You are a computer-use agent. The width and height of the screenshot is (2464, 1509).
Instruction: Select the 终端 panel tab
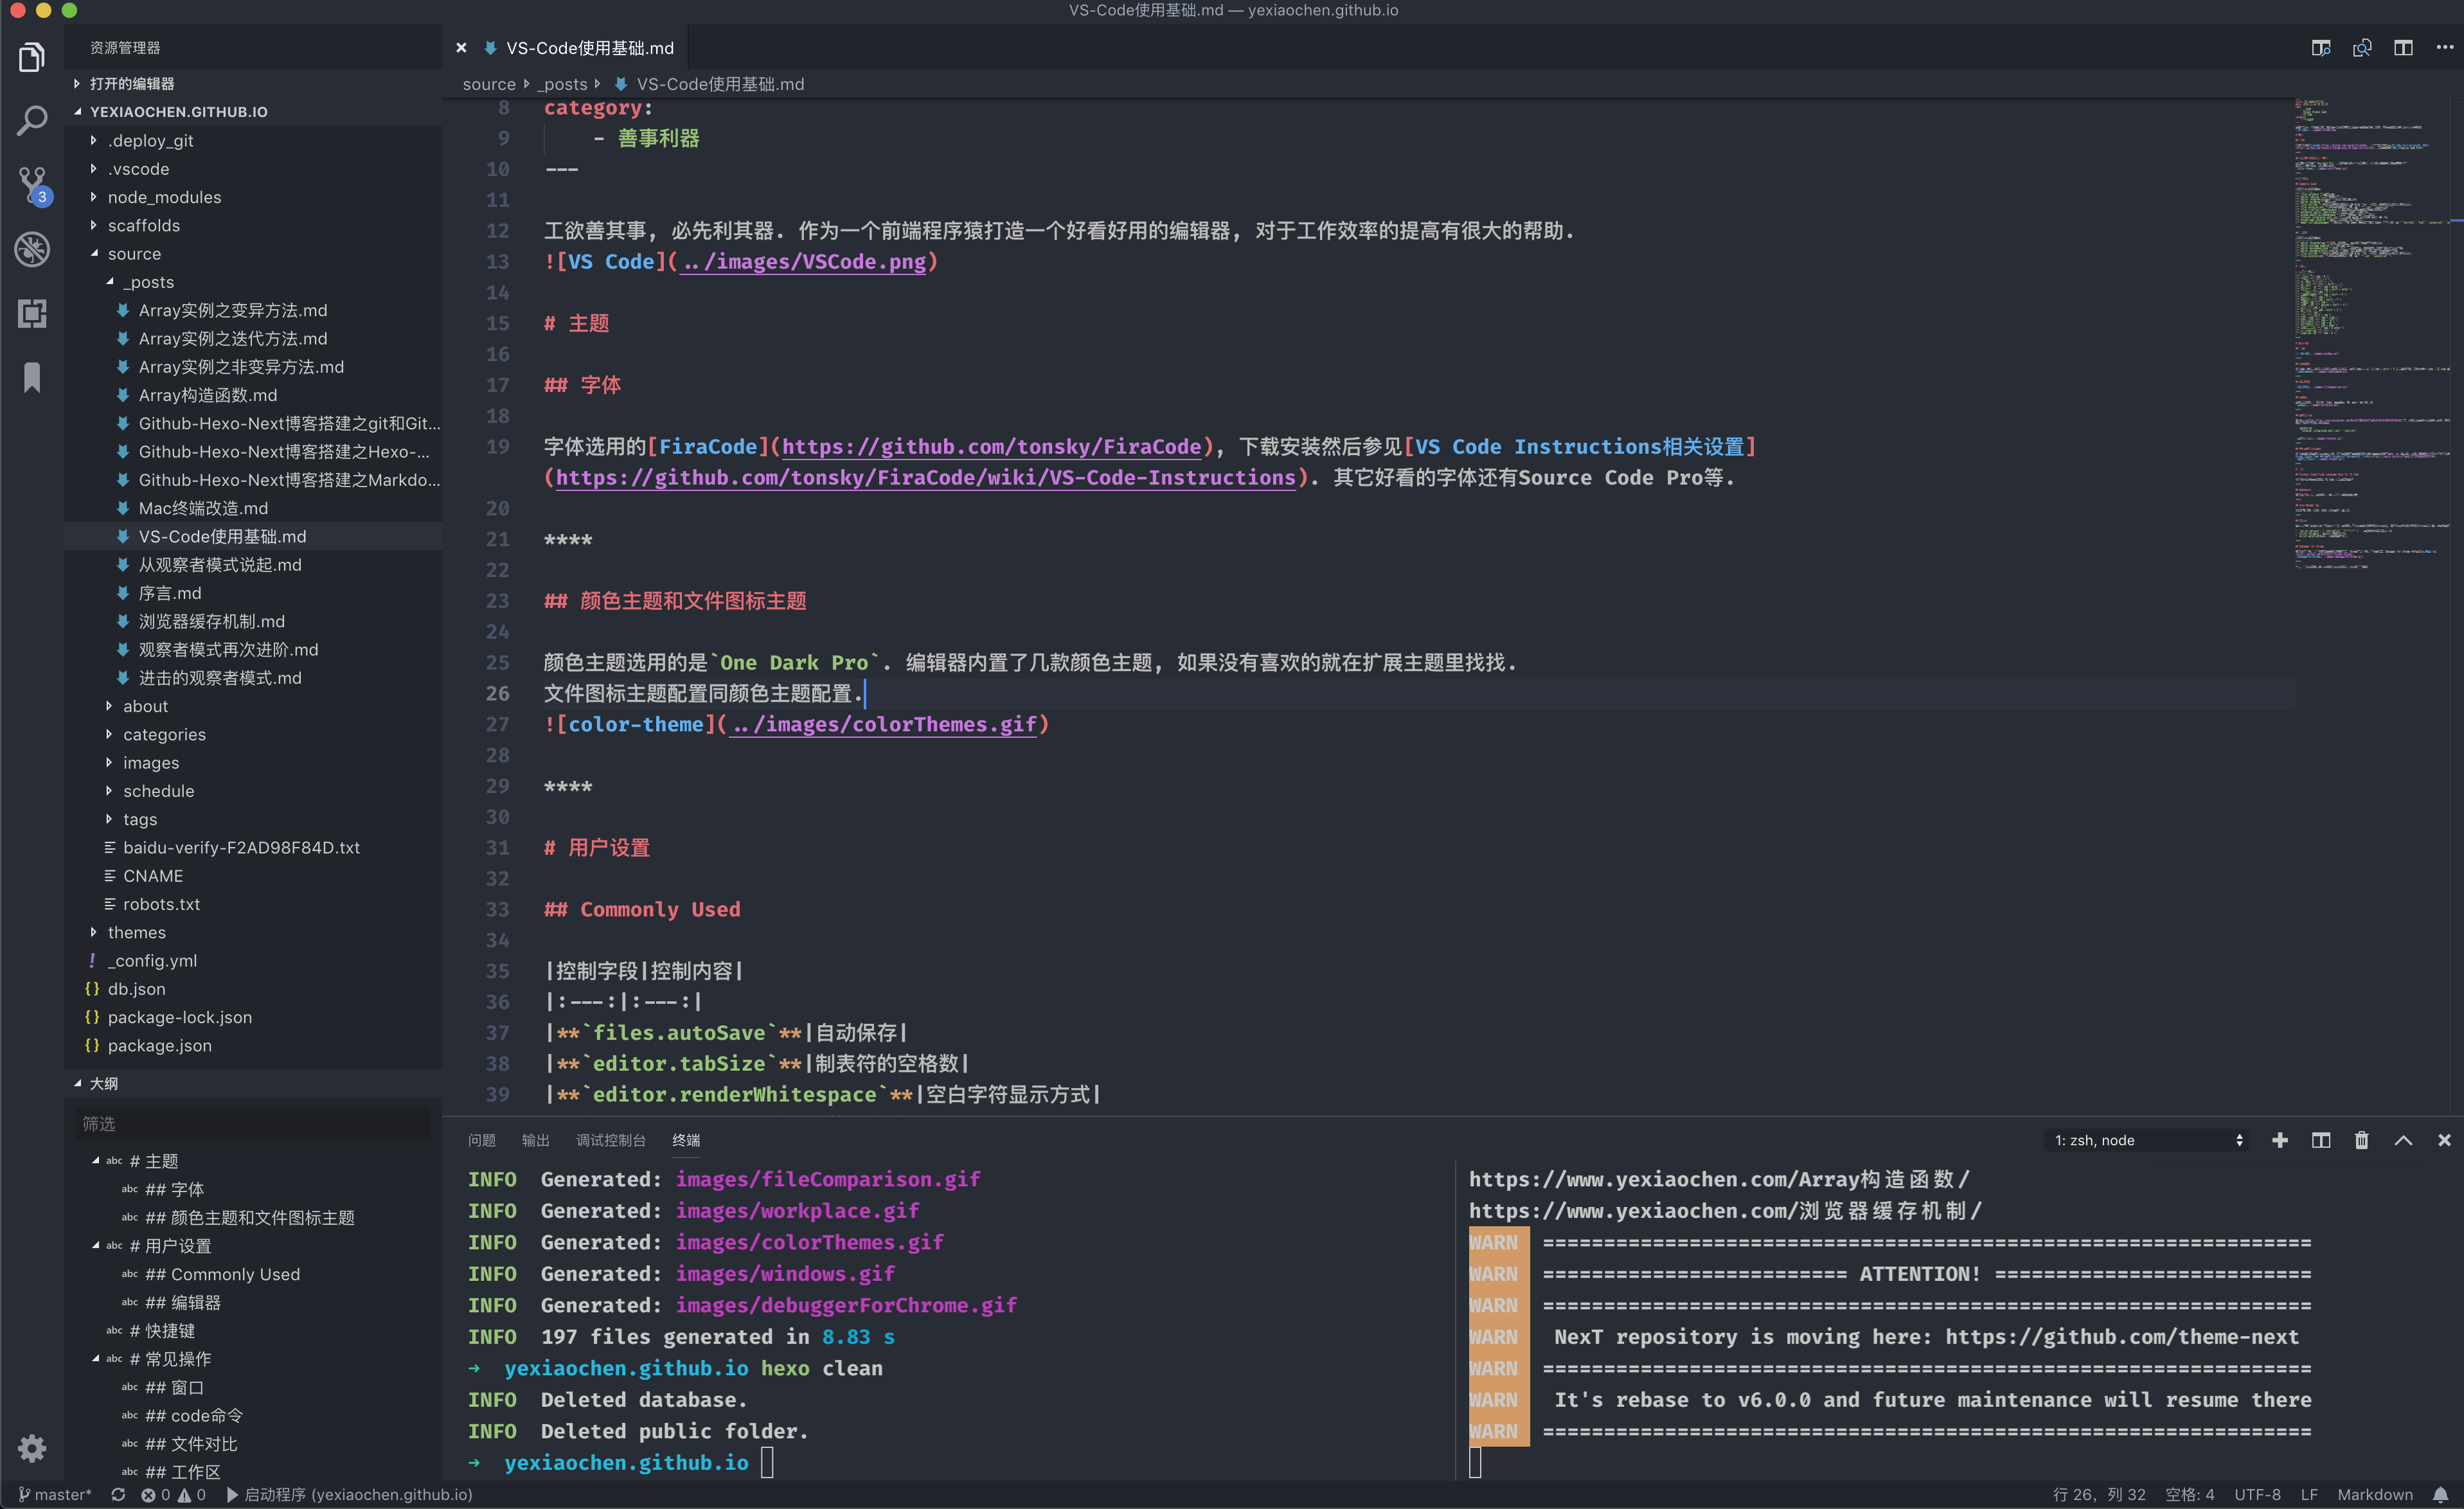(x=686, y=1140)
